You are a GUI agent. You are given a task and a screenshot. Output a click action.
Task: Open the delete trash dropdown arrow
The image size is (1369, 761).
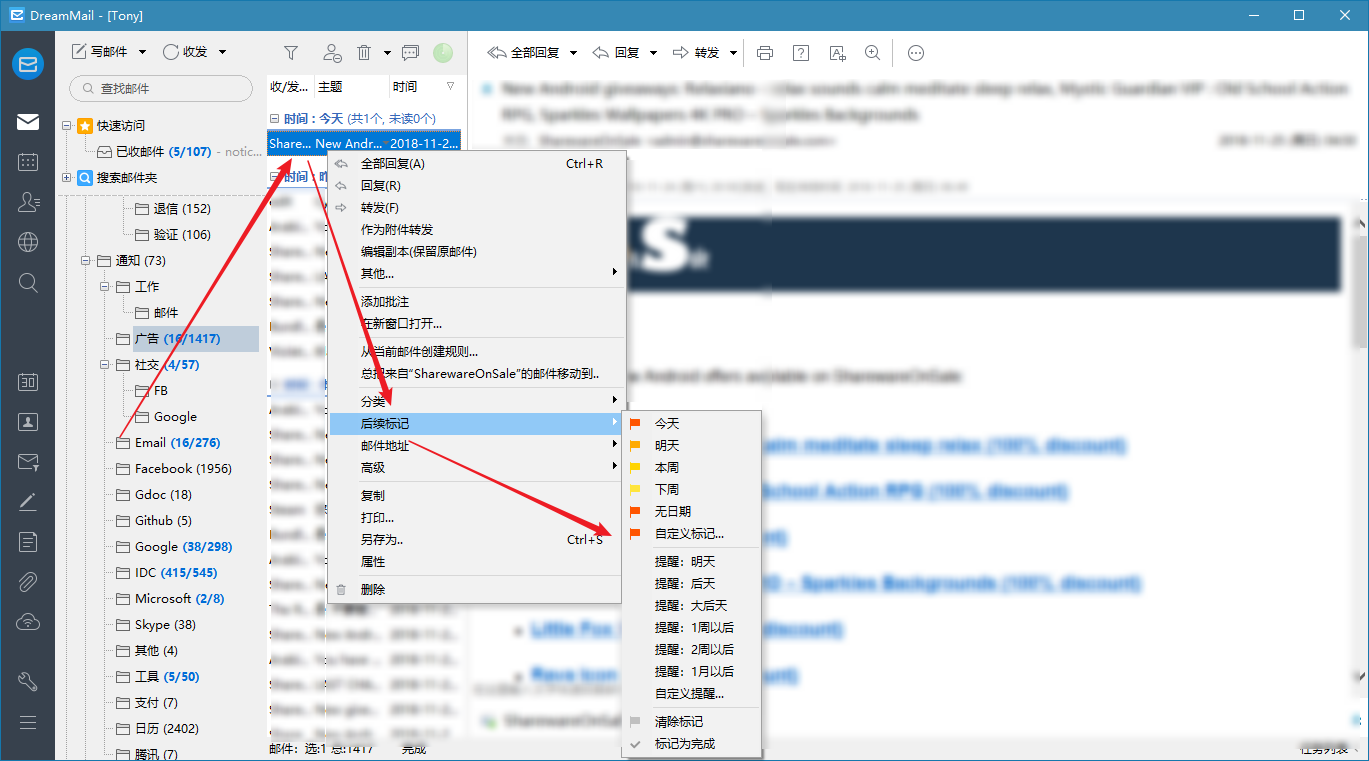(385, 52)
